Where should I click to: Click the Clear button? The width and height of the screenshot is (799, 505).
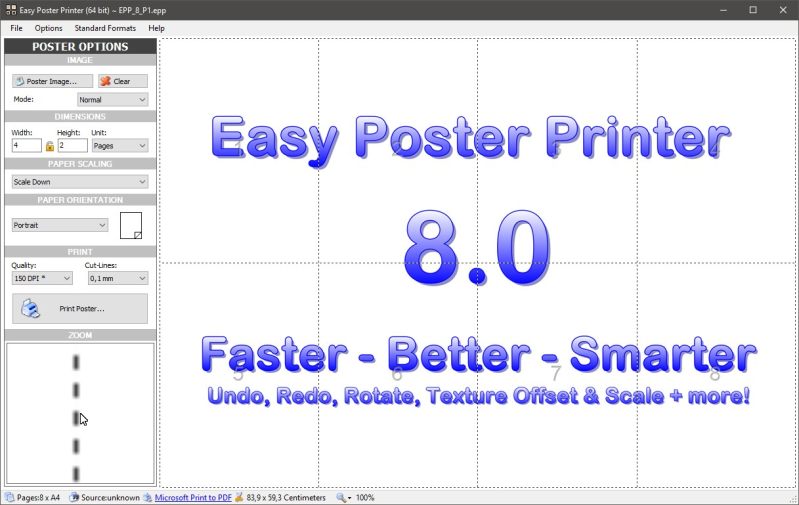tap(123, 81)
